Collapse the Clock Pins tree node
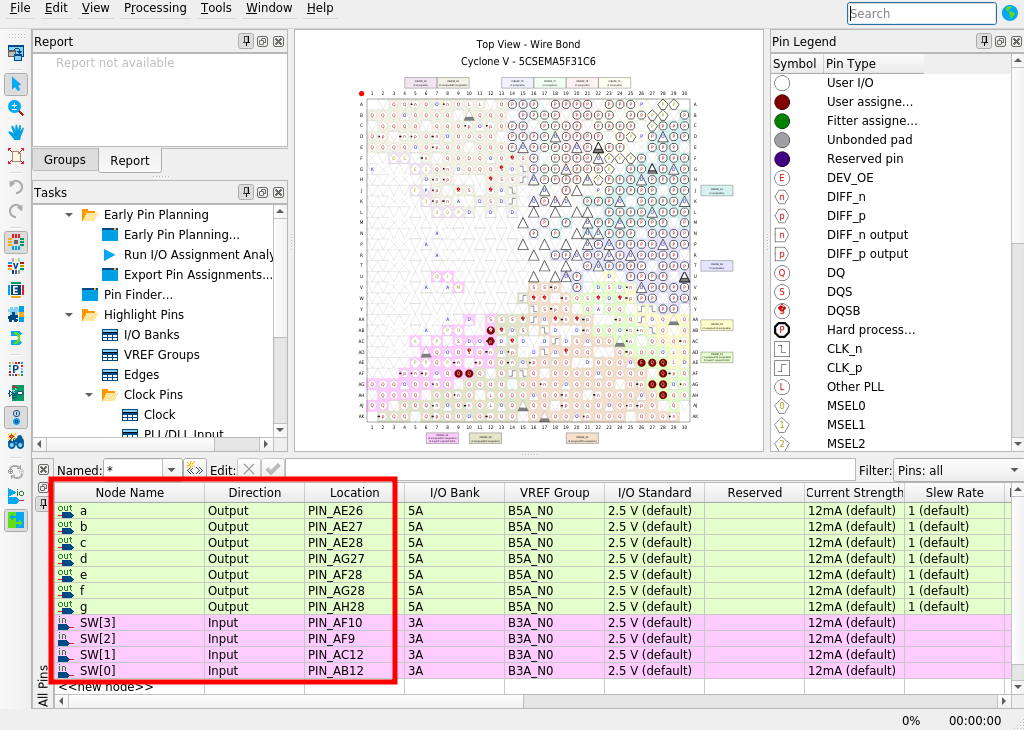1028x730 pixels. [89, 395]
